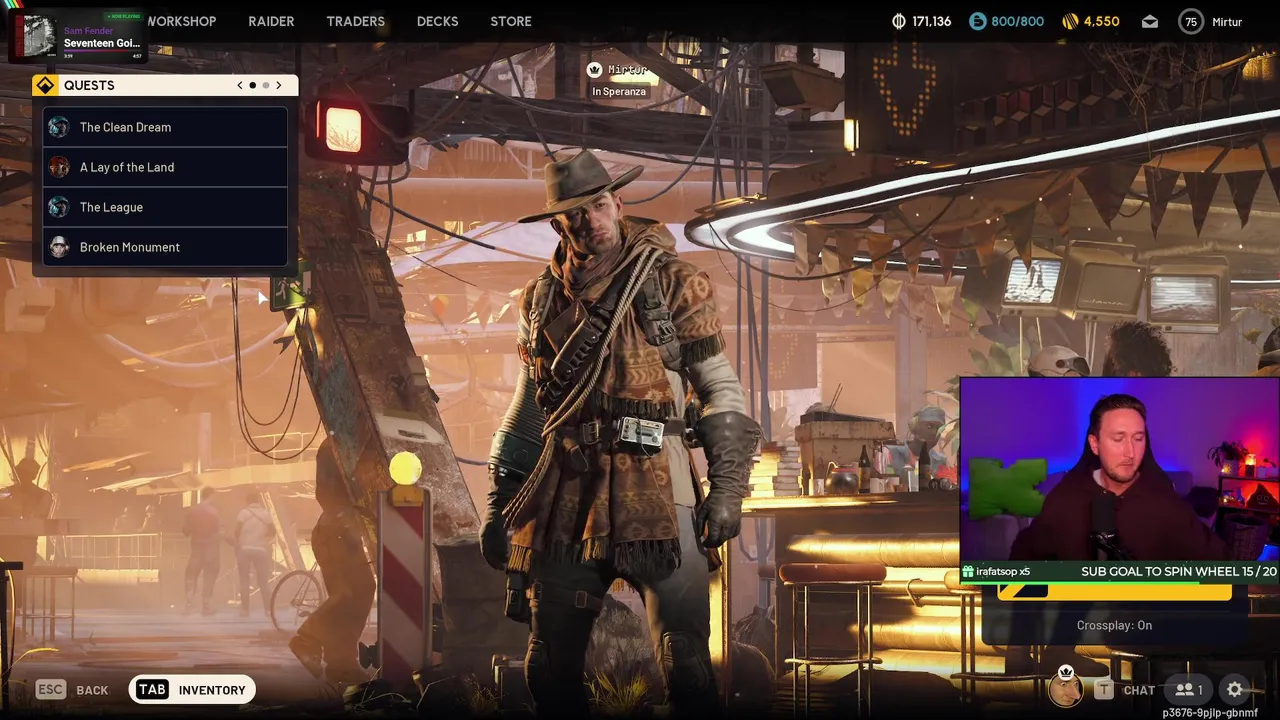Click the Seventeen Goi... song title
The width and height of the screenshot is (1280, 720).
pyautogui.click(x=102, y=43)
